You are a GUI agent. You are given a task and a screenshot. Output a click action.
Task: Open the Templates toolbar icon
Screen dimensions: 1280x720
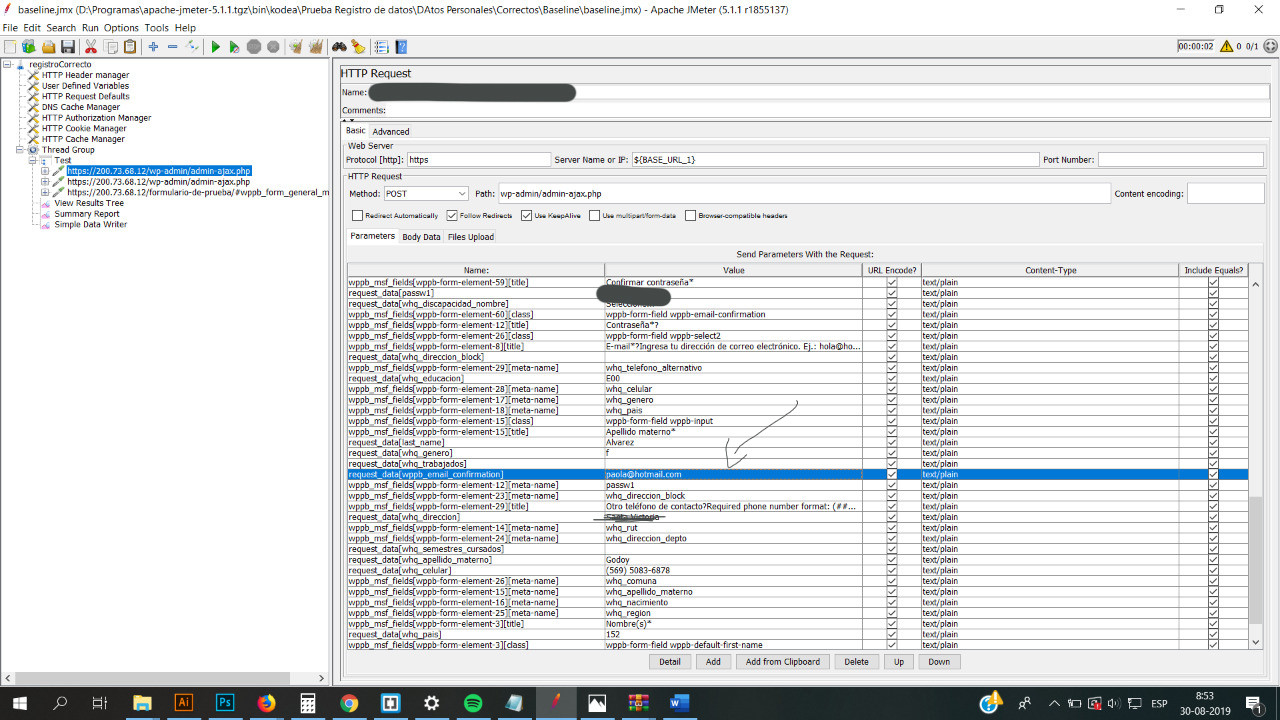[x=29, y=47]
